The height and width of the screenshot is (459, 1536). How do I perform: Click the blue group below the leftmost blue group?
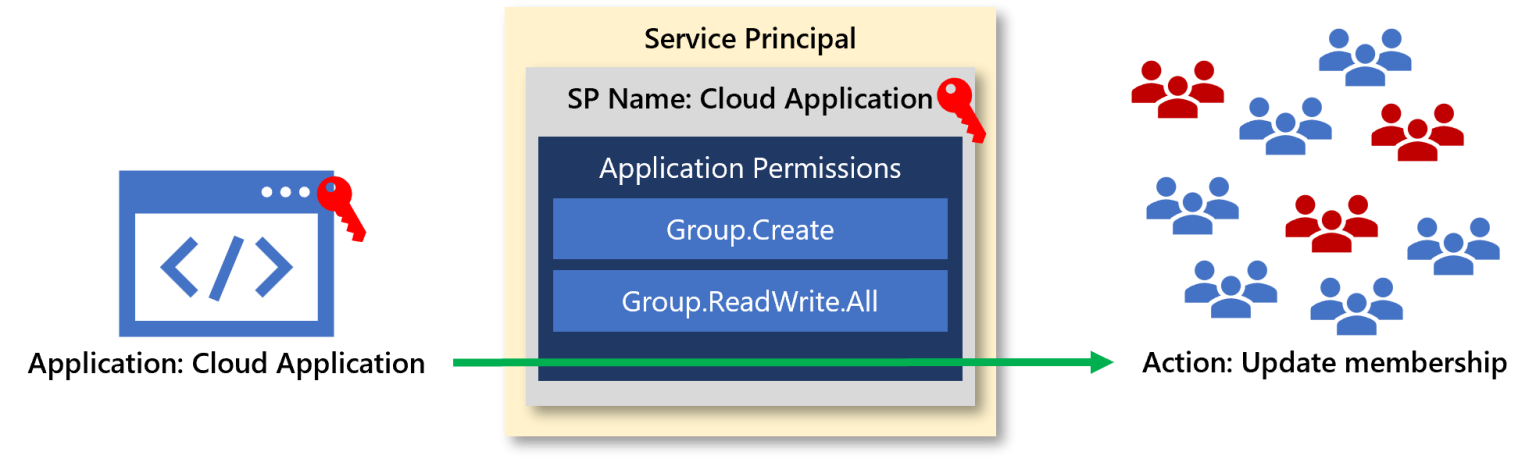[1230, 289]
